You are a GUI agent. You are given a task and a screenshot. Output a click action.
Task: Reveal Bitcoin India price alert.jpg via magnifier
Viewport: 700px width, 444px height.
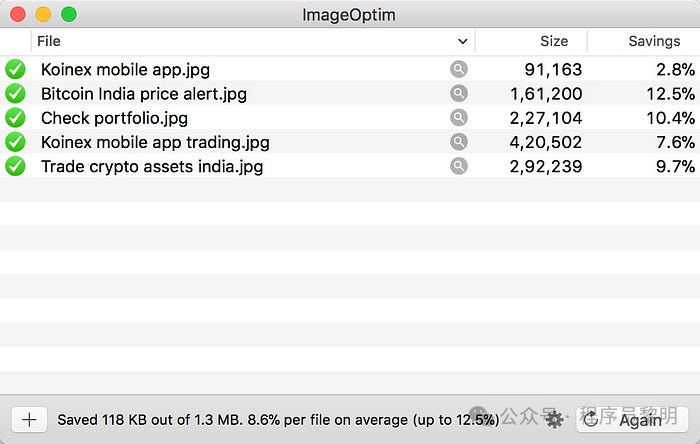[458, 93]
